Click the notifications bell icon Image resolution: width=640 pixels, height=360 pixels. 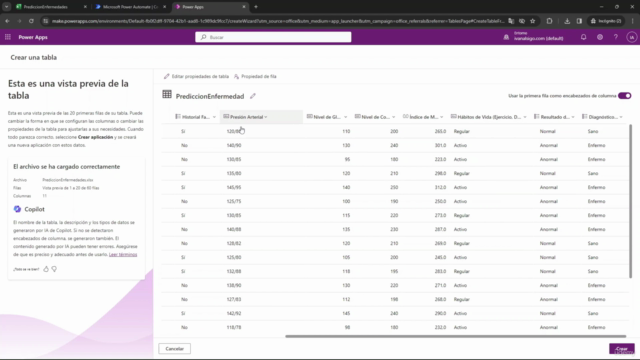[583, 37]
